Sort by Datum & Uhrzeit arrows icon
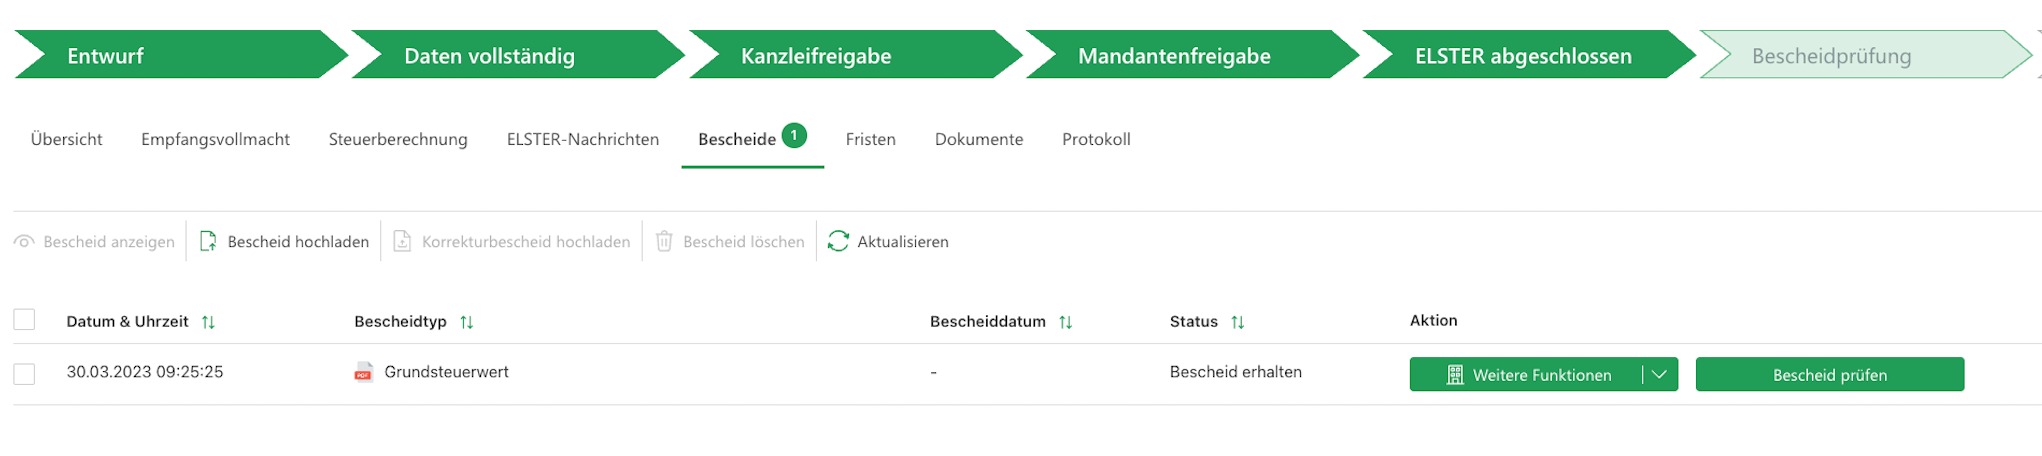Image resolution: width=2042 pixels, height=456 pixels. [208, 322]
